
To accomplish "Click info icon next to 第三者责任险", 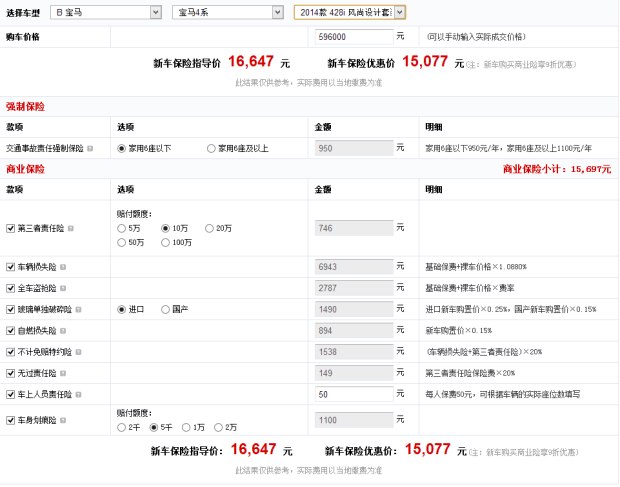I will 71,228.
